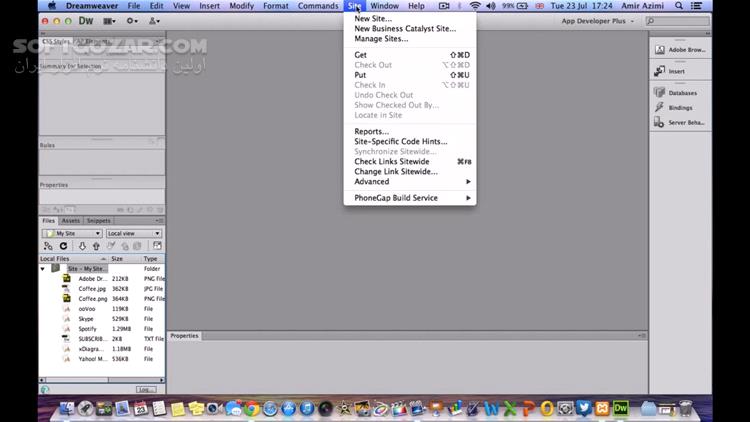This screenshot has height=422, width=750.
Task: Sort by Local Files column header
Action: click(73, 259)
